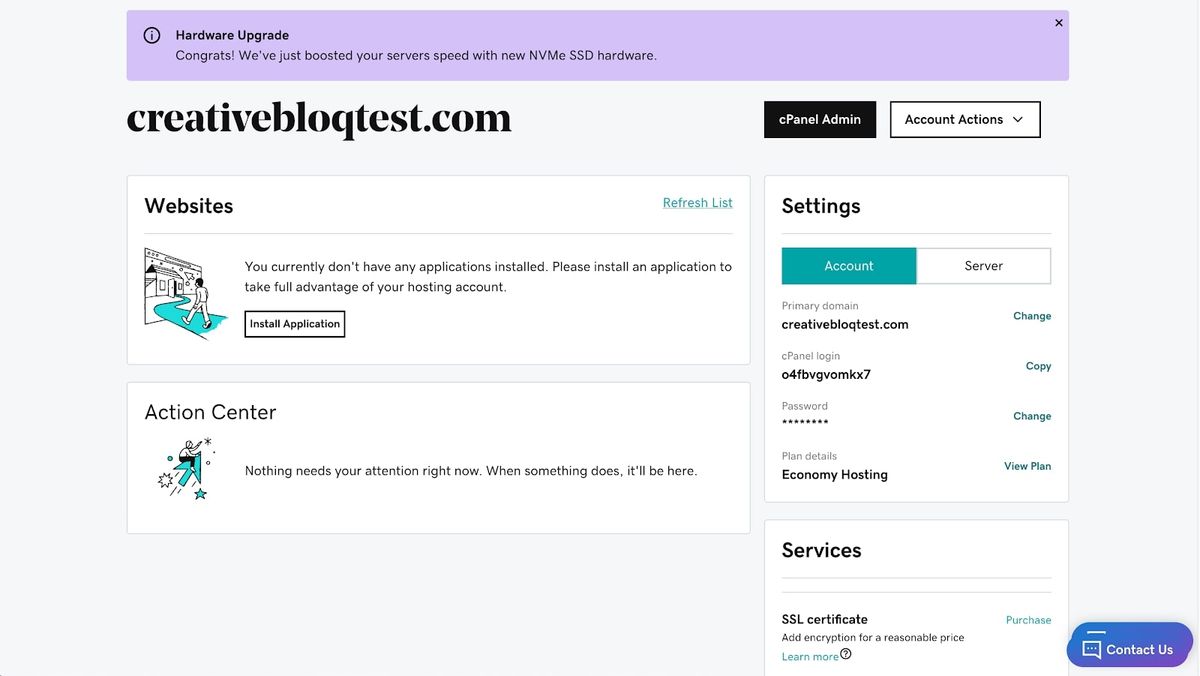The image size is (1200, 676).
Task: Click the info icon in the Hardware Upgrade banner
Action: pyautogui.click(x=151, y=35)
